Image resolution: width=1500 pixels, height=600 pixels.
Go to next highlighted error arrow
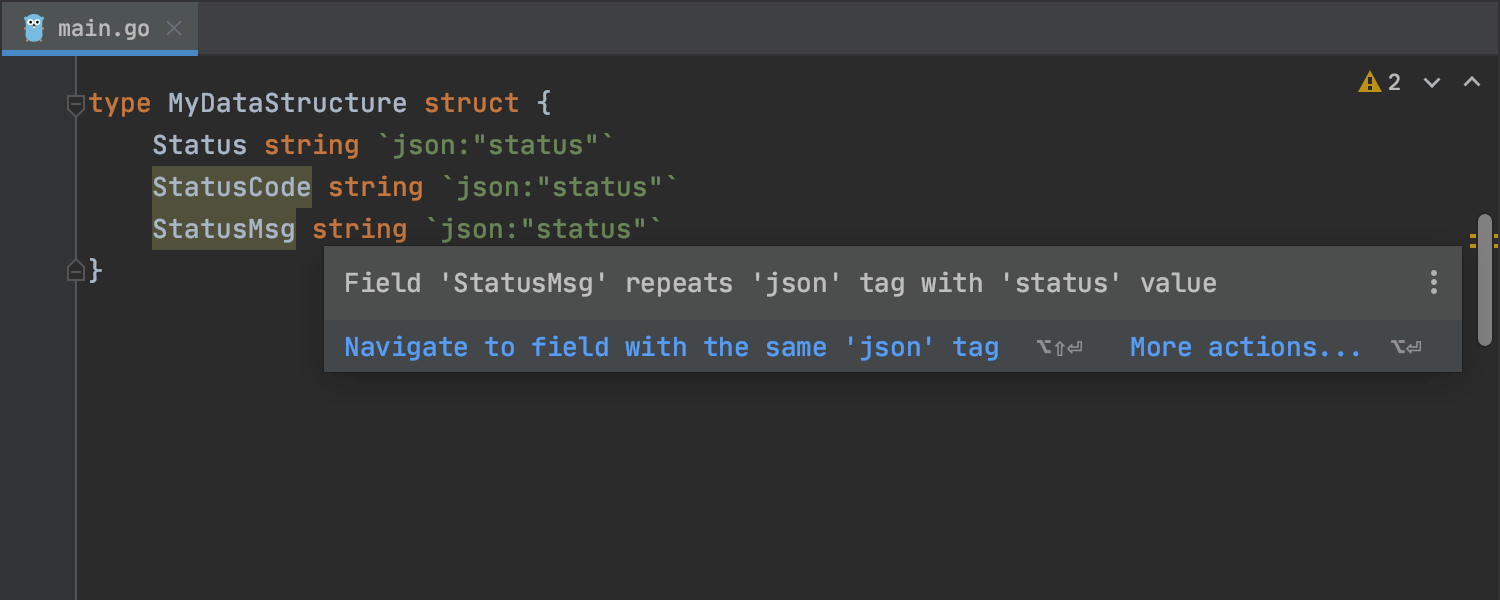point(1432,82)
